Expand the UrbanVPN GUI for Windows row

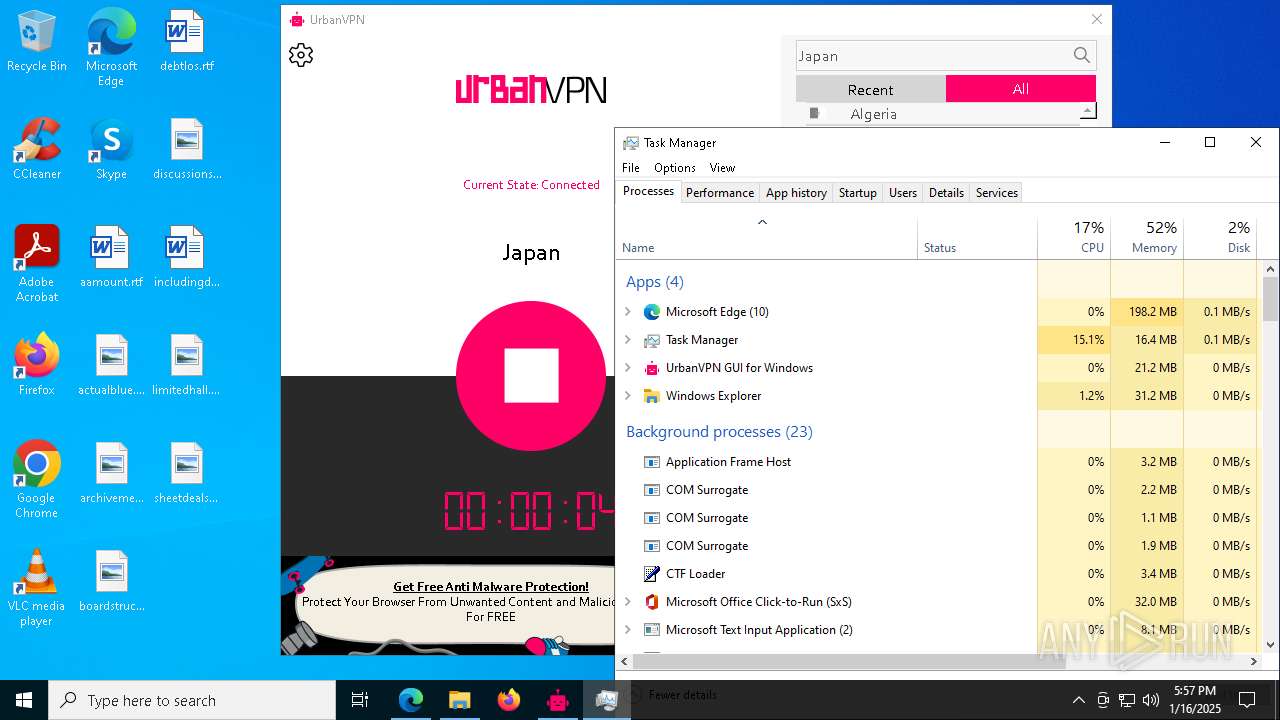[628, 368]
